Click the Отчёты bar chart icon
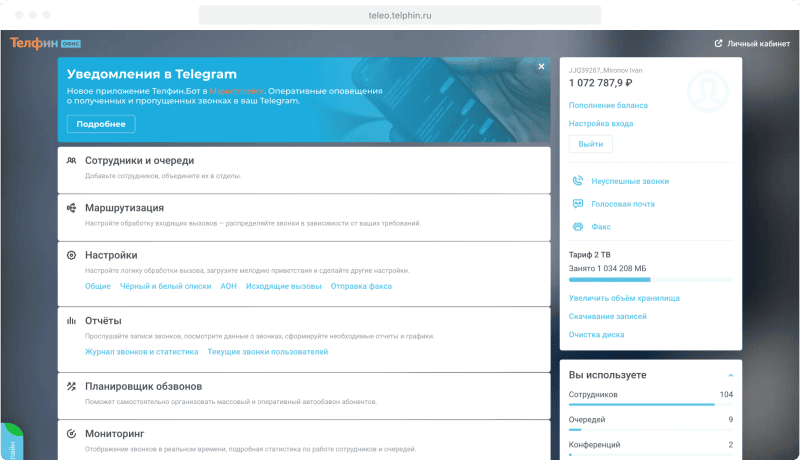Viewport: 800px width, 460px height. pyautogui.click(x=72, y=321)
